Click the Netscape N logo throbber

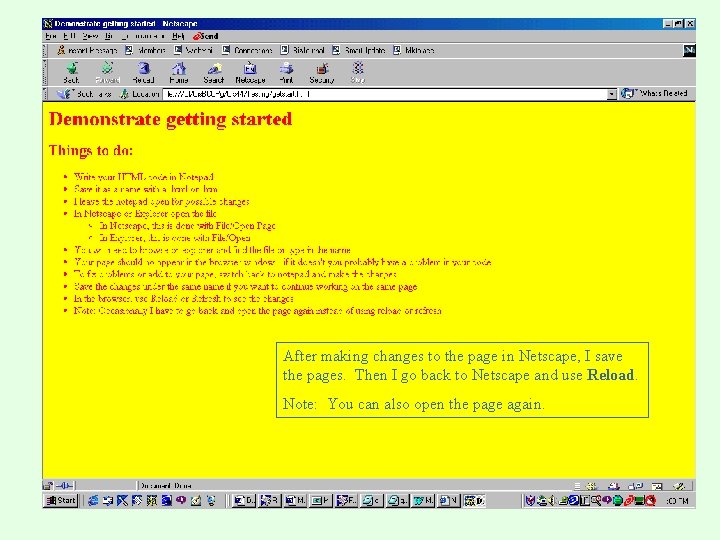pyautogui.click(x=689, y=51)
